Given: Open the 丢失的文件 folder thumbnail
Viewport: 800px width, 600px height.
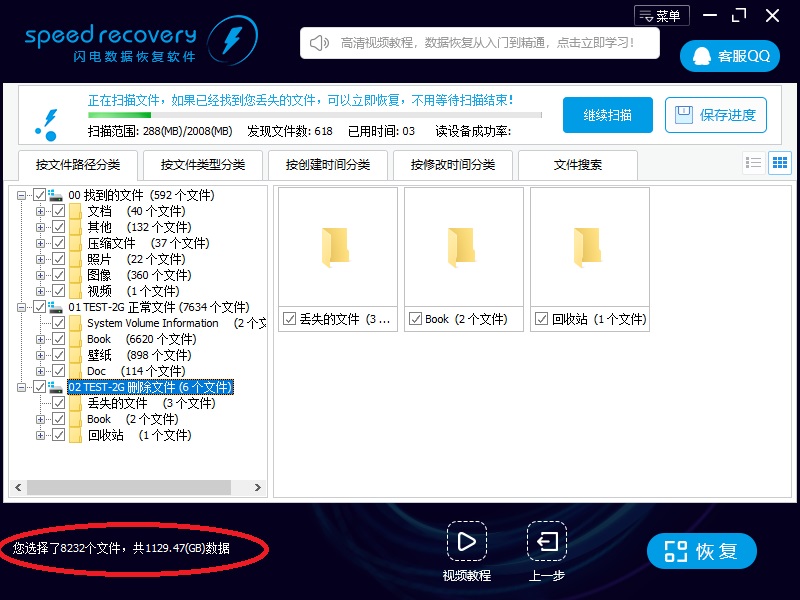Looking at the screenshot, I should coord(337,246).
